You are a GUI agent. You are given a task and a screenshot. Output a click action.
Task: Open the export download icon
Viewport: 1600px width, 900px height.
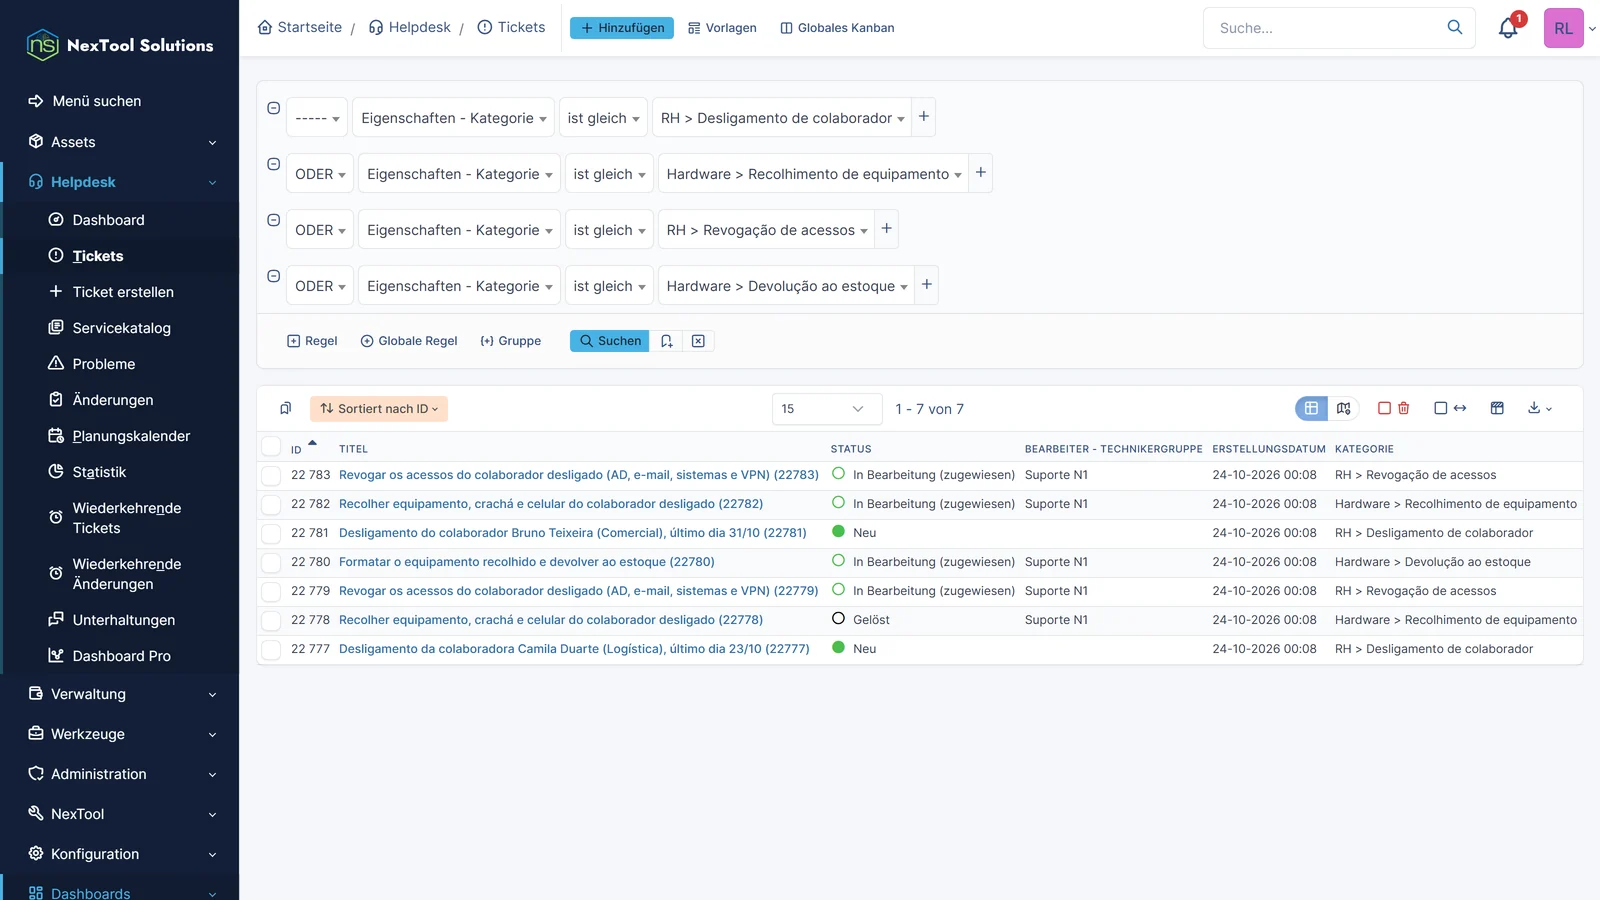click(1539, 408)
